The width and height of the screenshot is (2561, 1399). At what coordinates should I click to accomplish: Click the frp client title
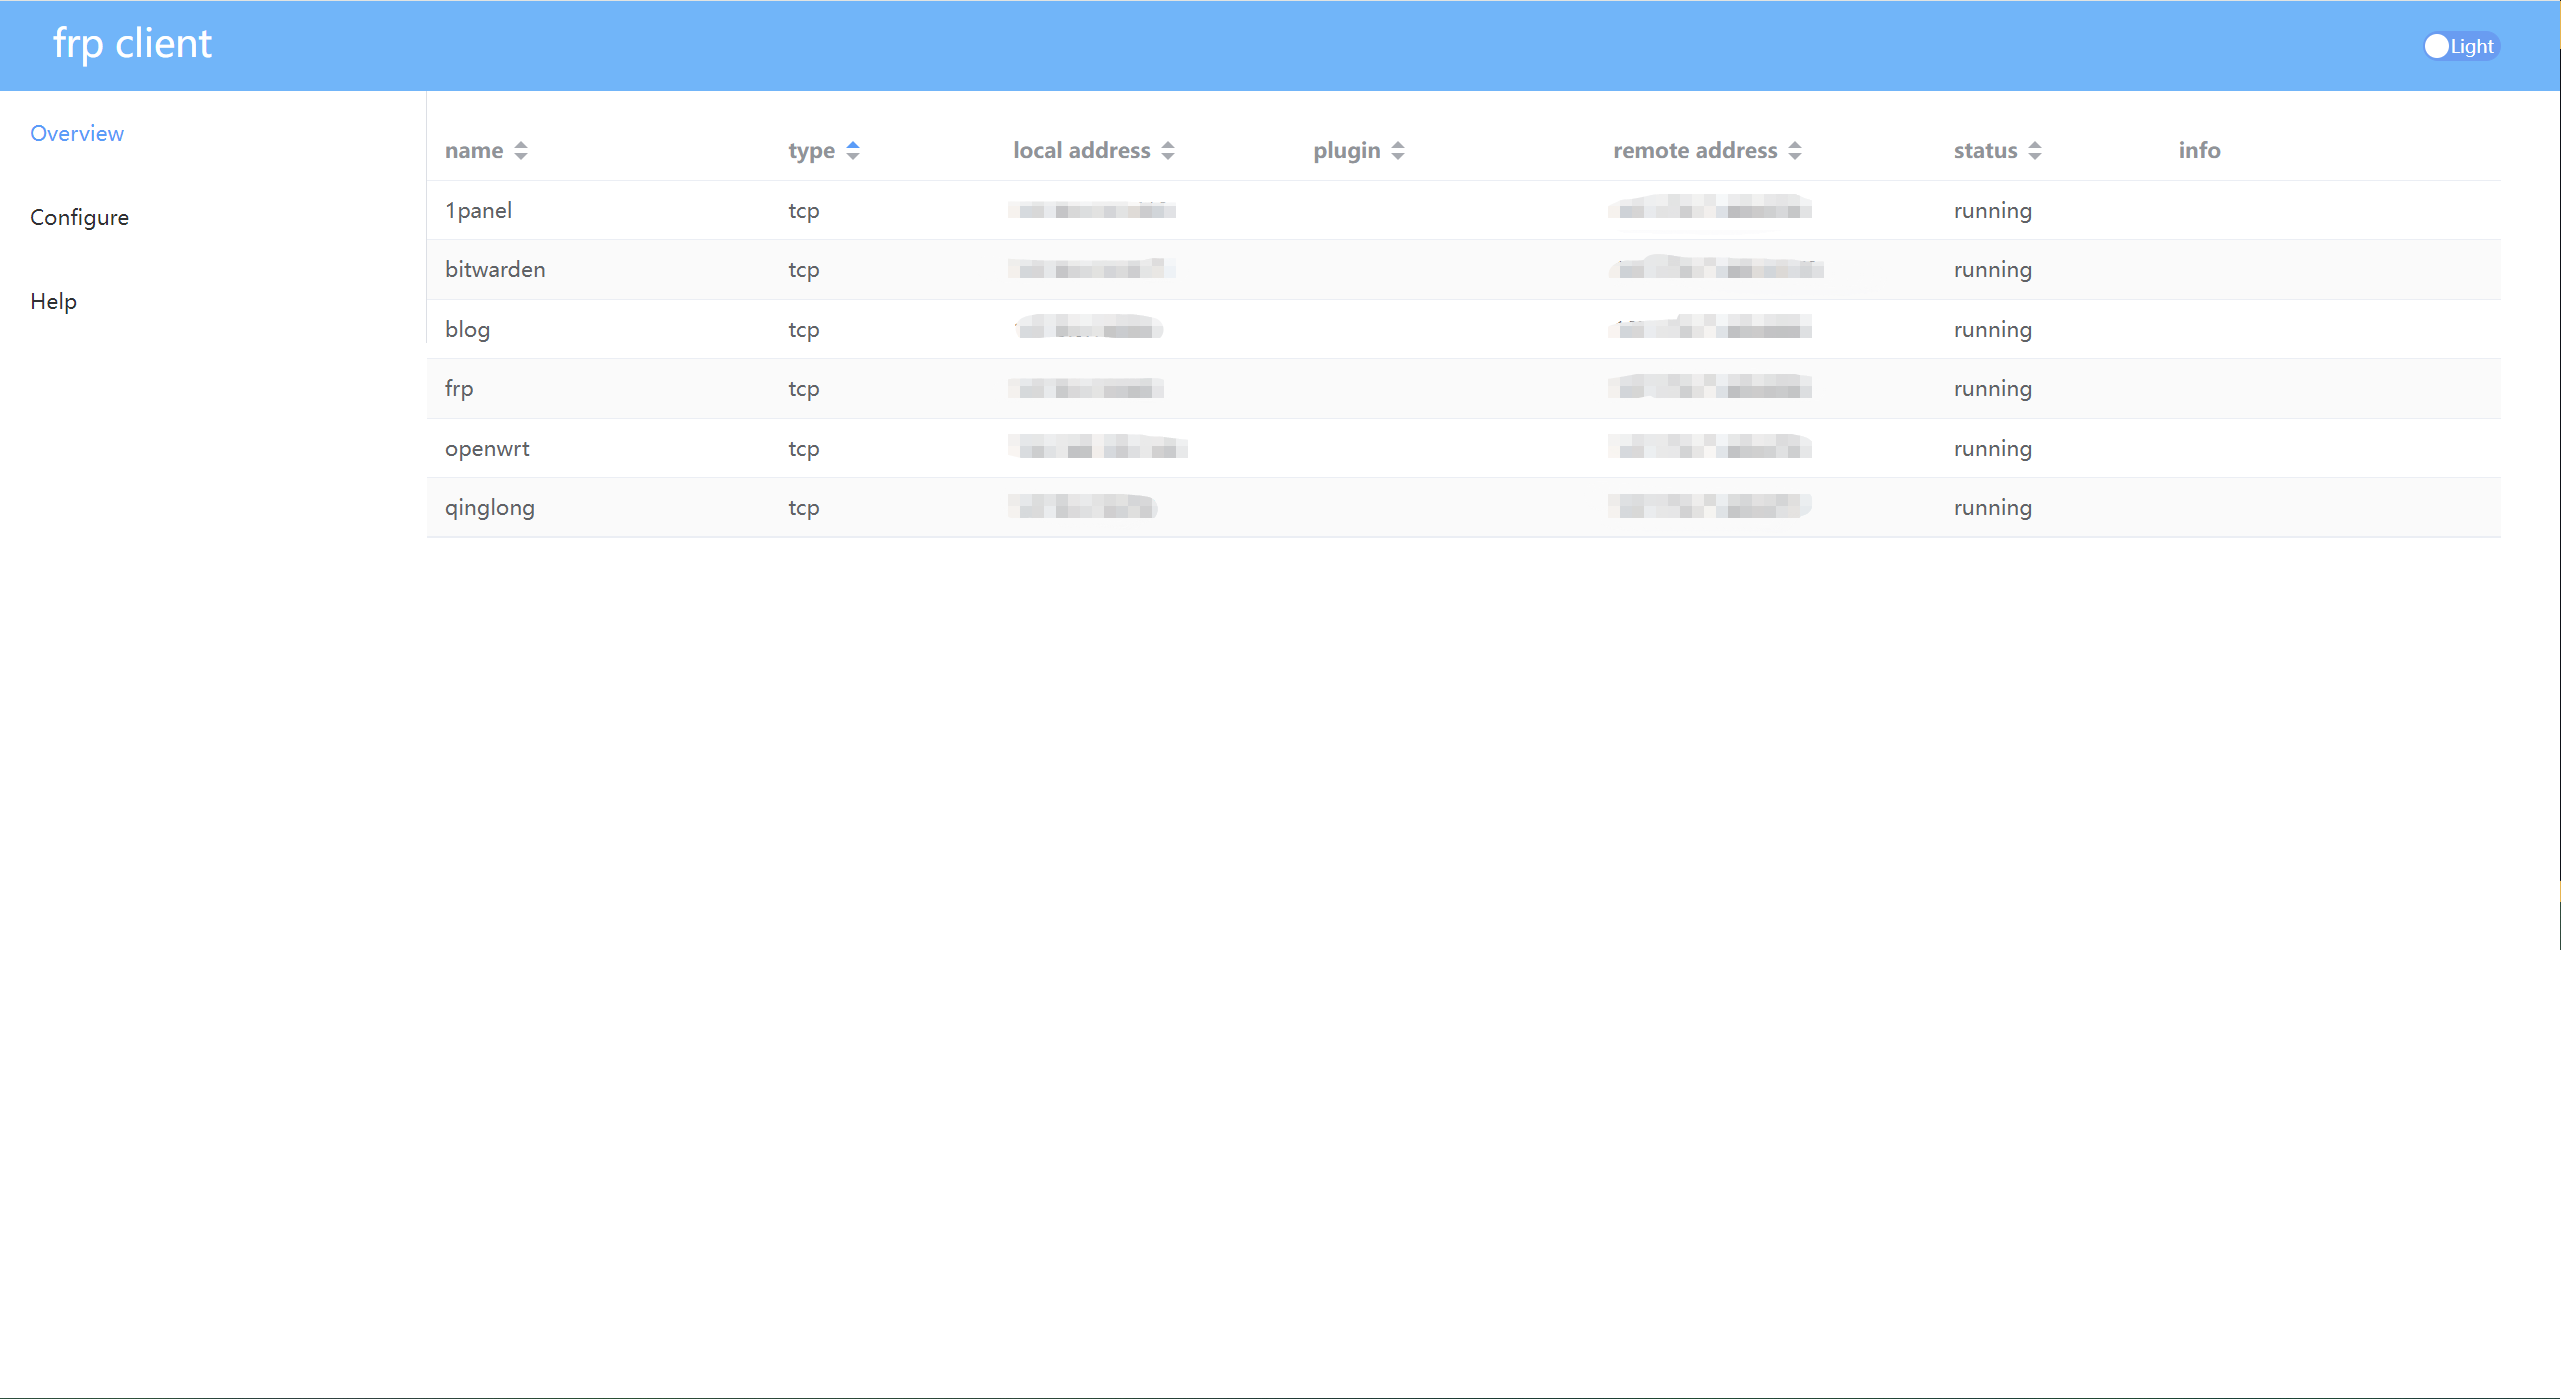tap(132, 44)
